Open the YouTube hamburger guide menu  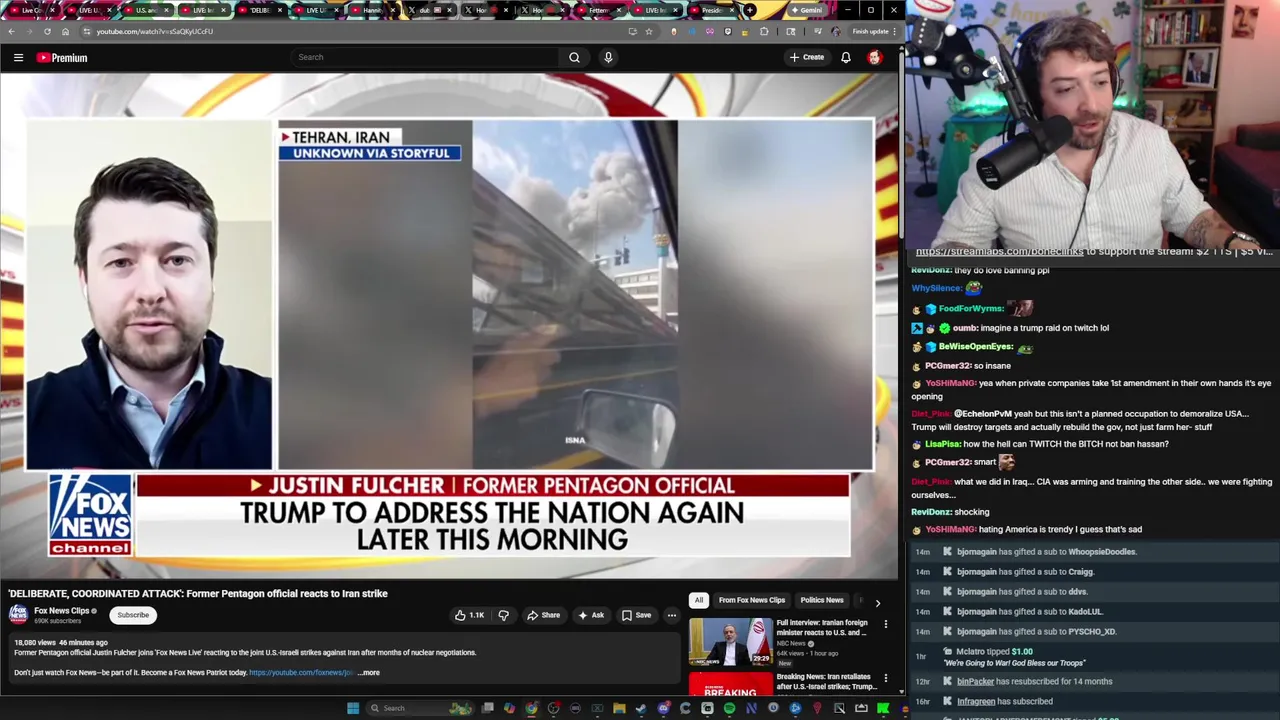coord(18,58)
